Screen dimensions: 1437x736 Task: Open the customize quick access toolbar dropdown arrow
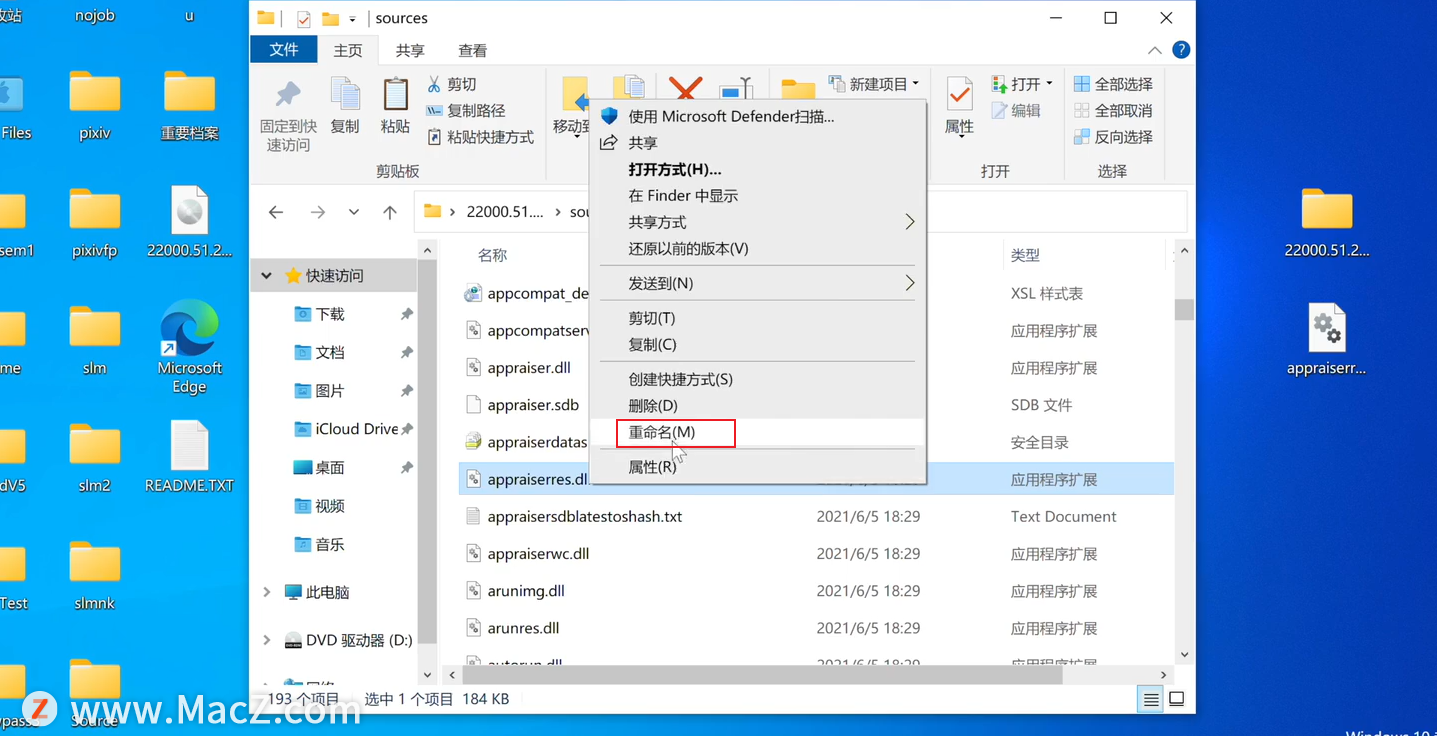352,19
